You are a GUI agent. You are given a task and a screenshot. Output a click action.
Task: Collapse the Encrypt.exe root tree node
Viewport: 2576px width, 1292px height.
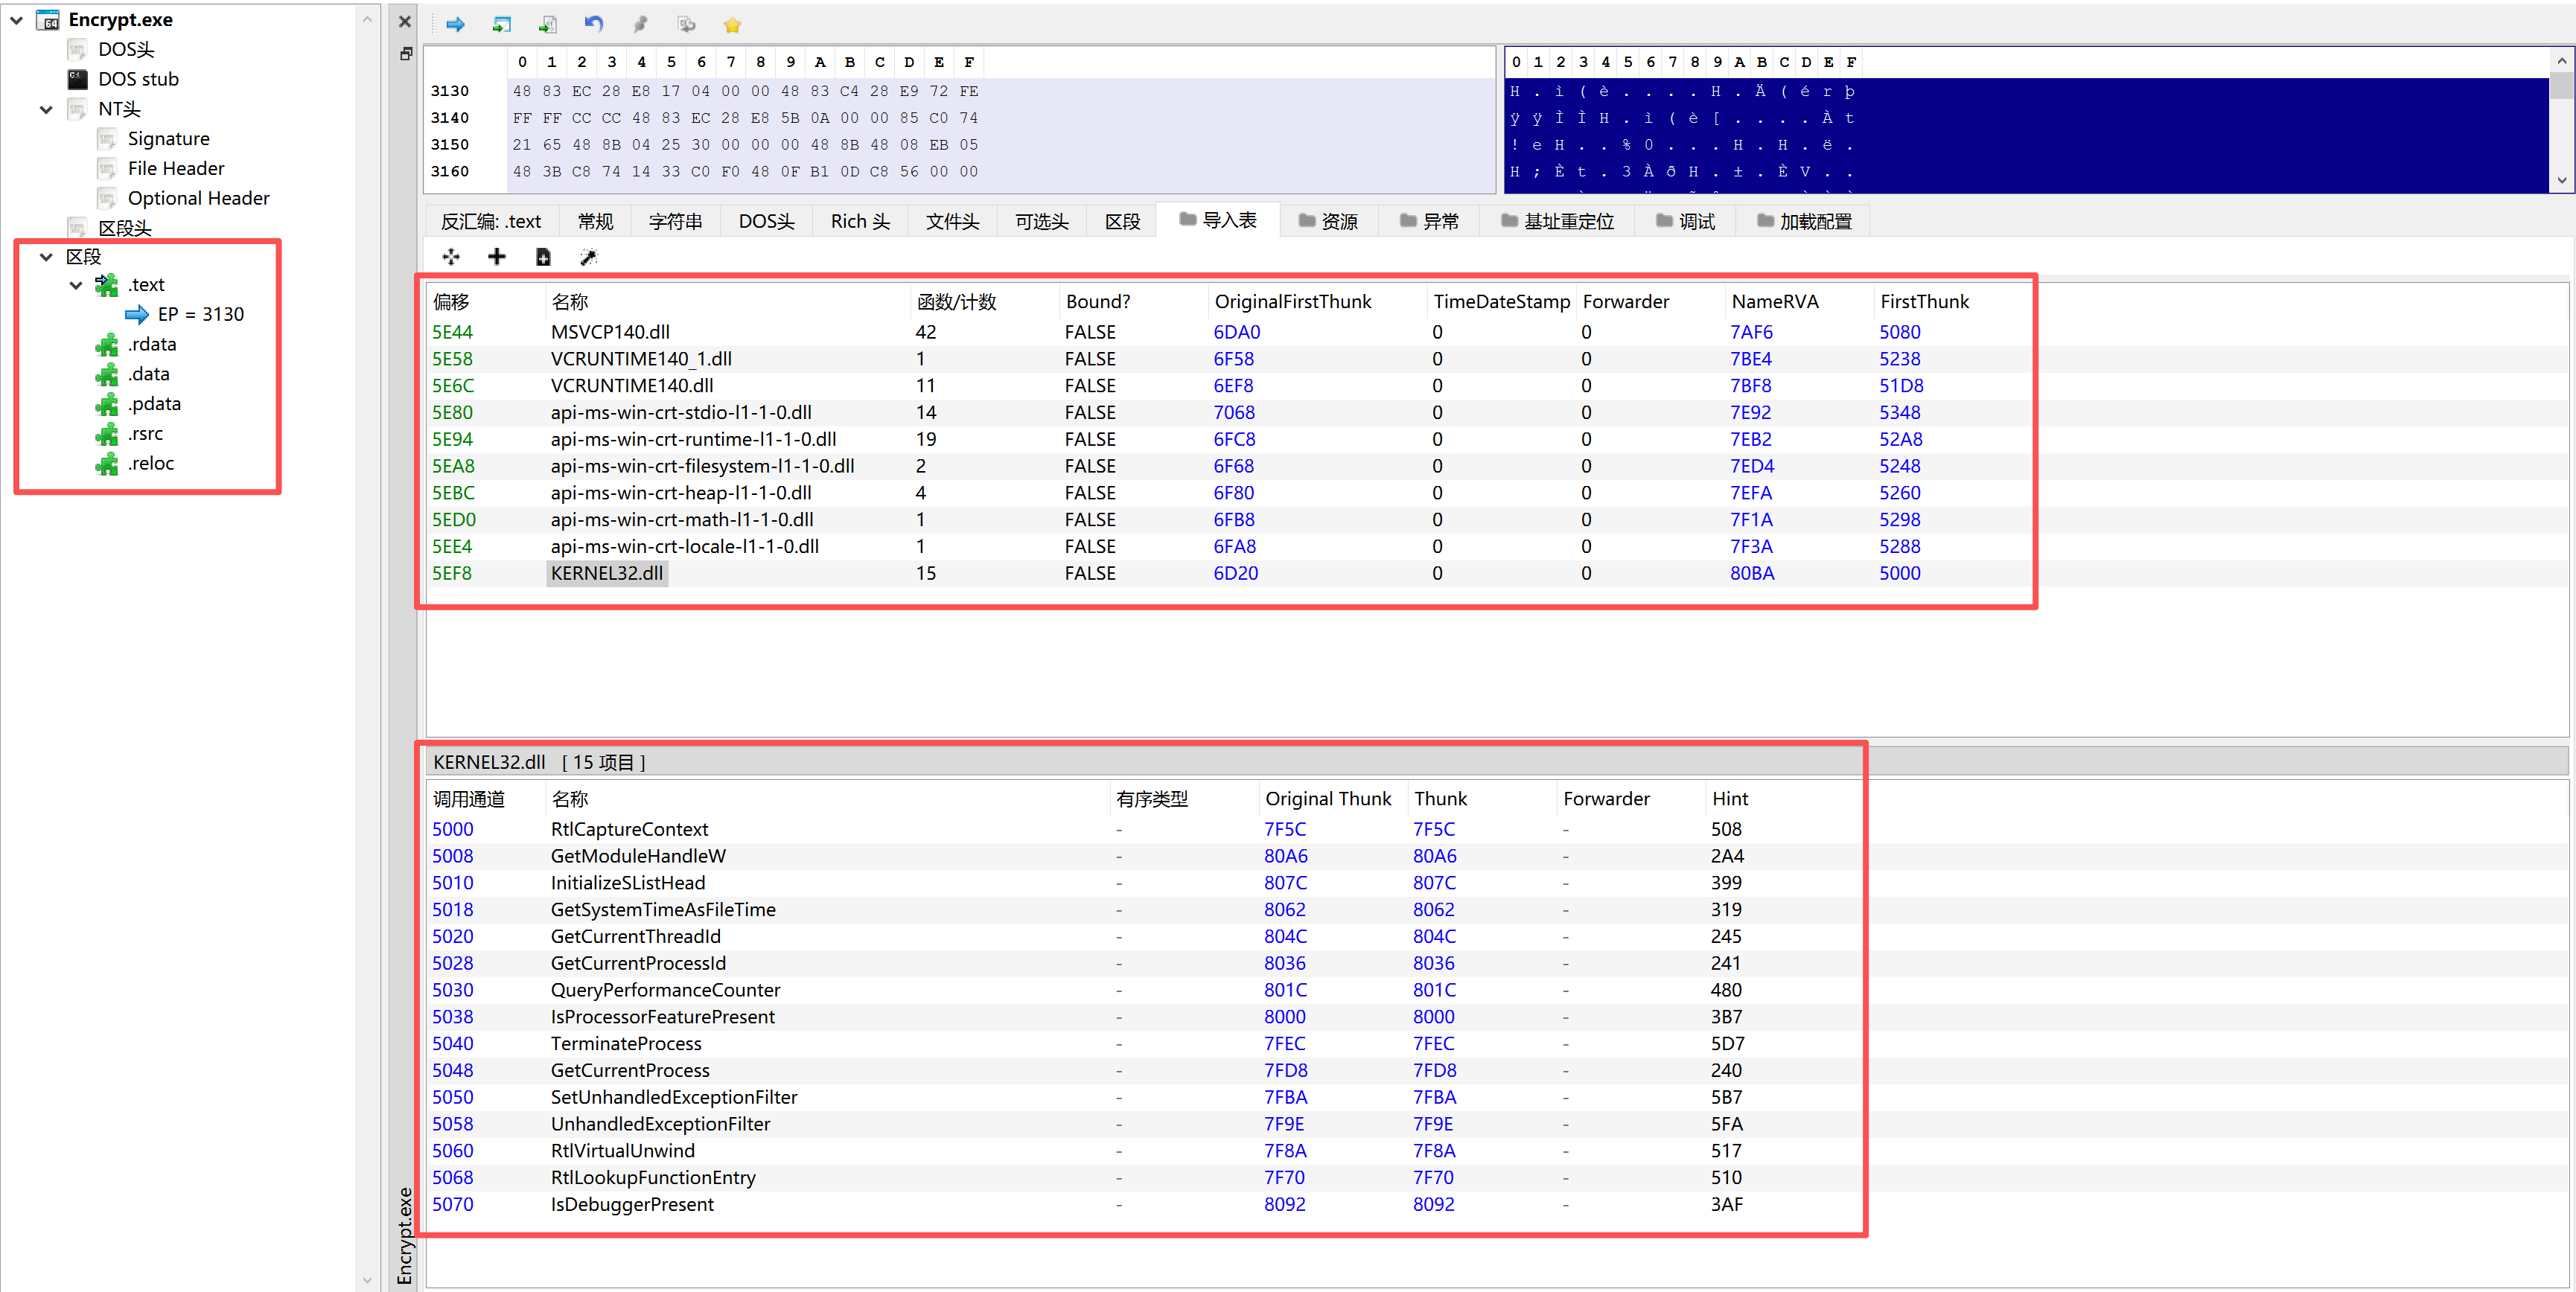pyautogui.click(x=17, y=19)
